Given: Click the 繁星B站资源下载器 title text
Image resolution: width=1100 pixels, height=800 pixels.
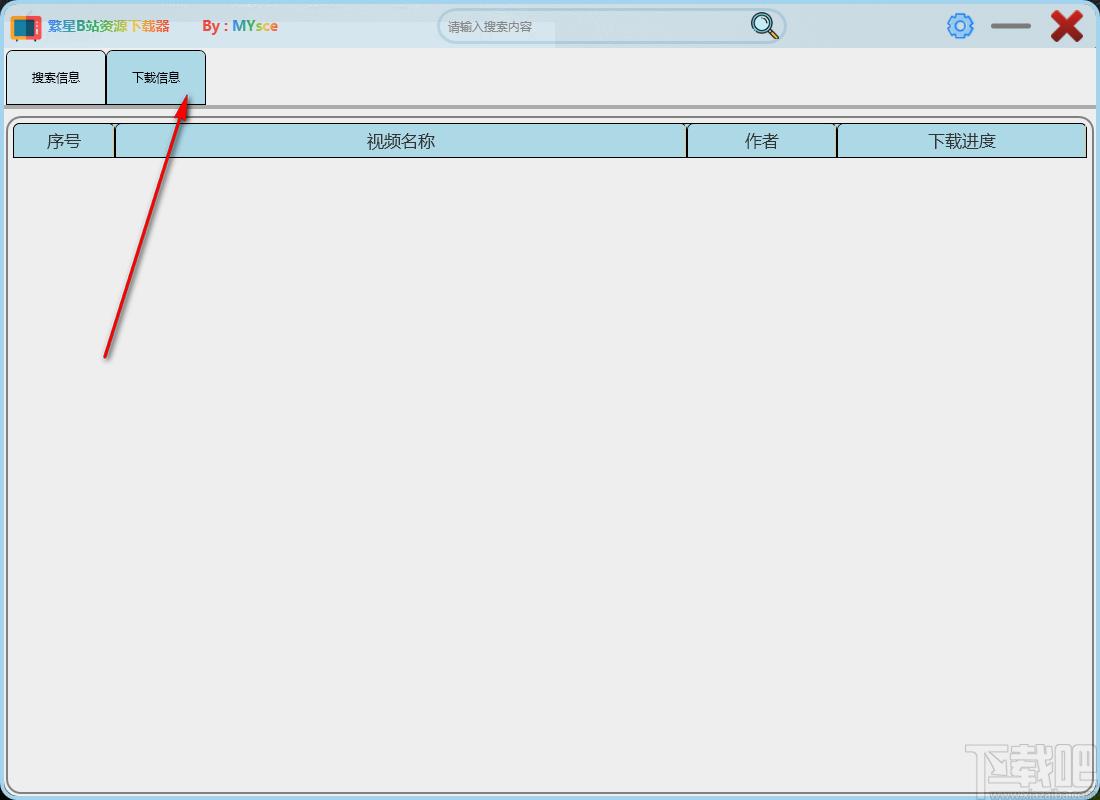Looking at the screenshot, I should pos(109,26).
